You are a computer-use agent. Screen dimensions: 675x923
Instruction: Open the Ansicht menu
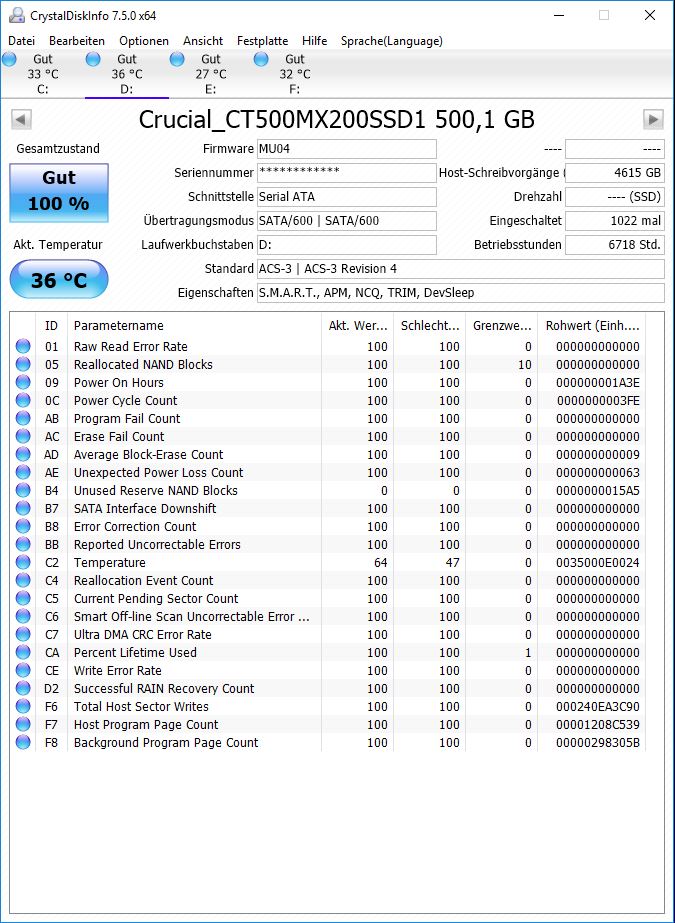pos(203,41)
